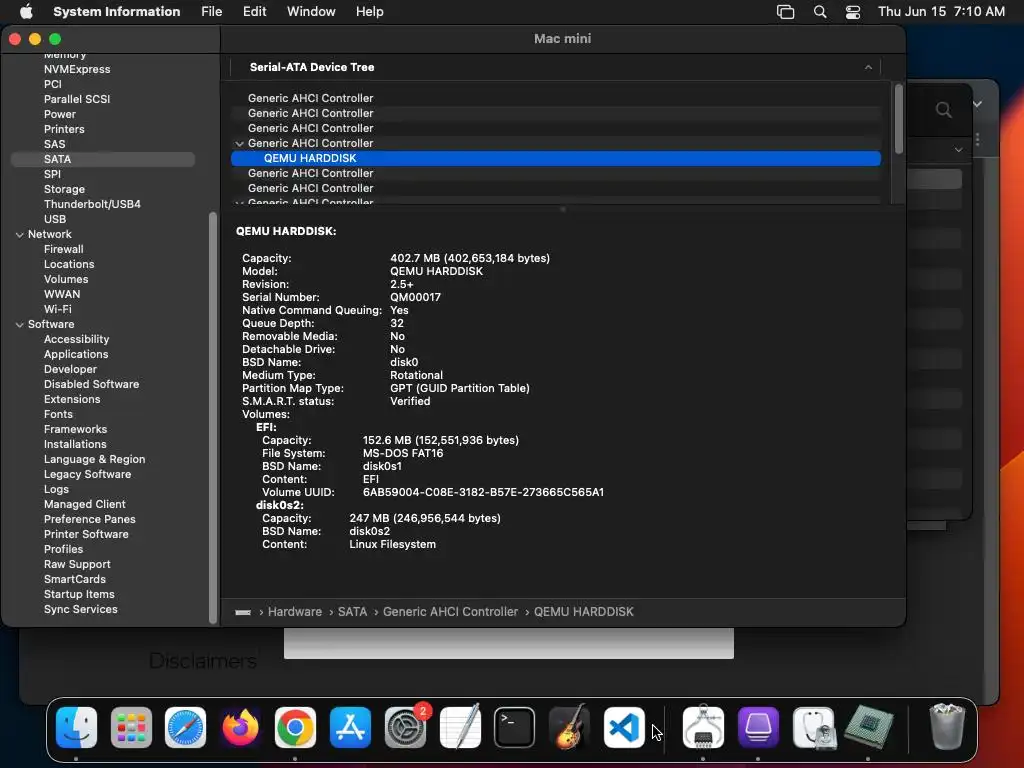This screenshot has width=1024, height=768.
Task: Select Startup Items in sidebar
Action: pos(79,594)
